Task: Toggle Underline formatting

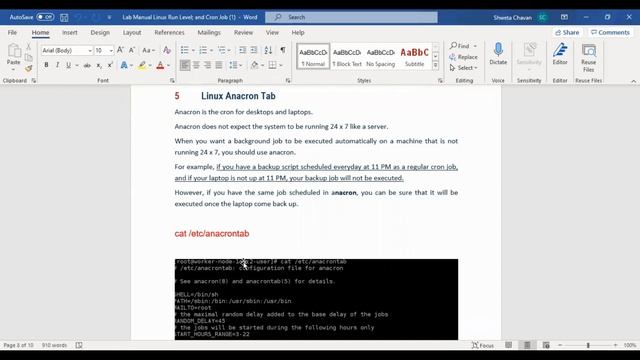Action: (68, 65)
